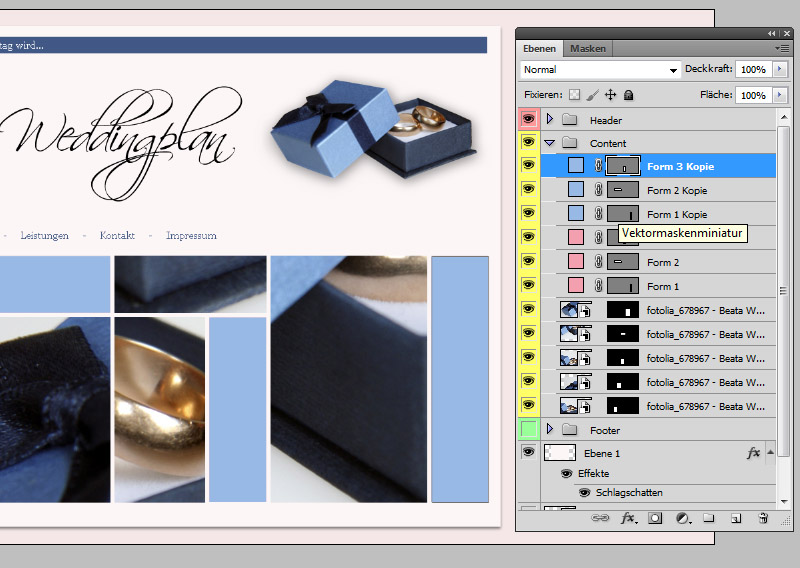Click the lock all padlock icon
Image resolution: width=800 pixels, height=568 pixels.
coord(628,95)
